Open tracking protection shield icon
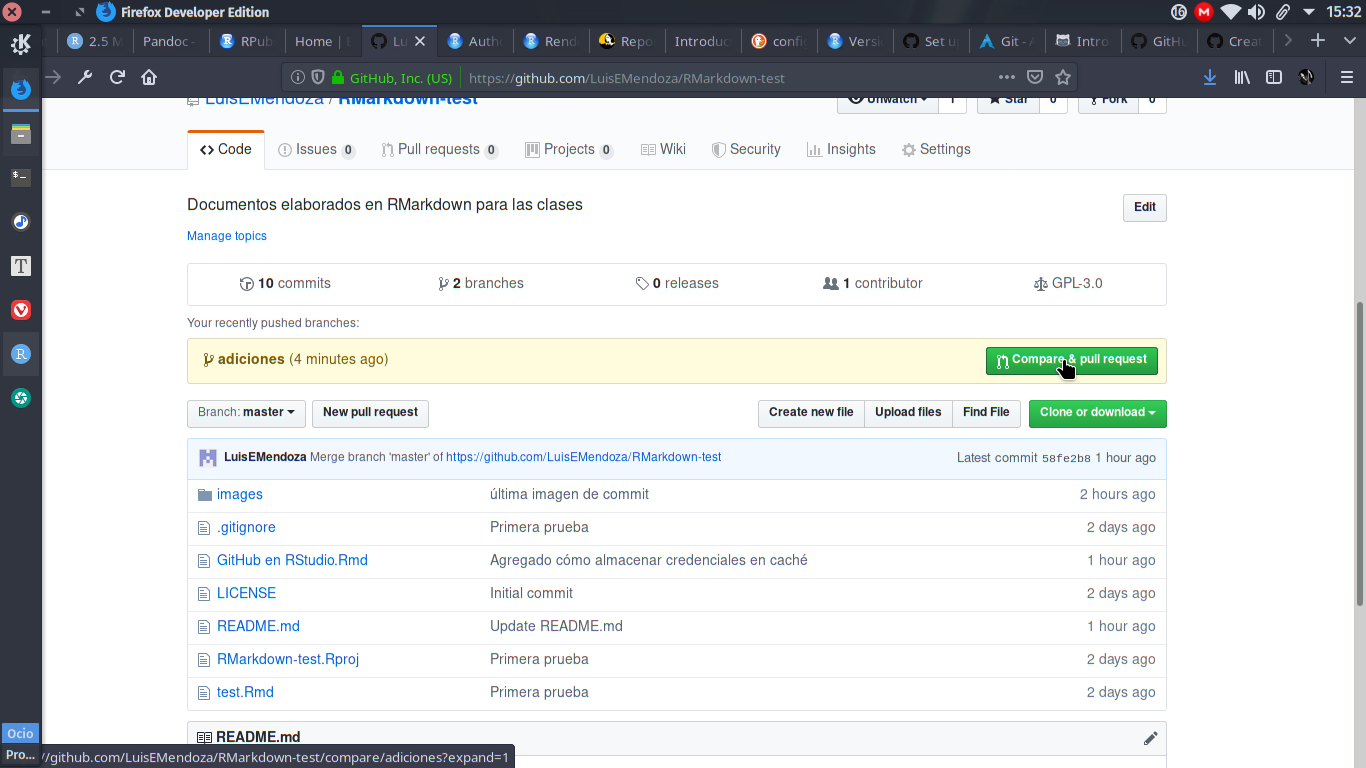The image size is (1366, 768). click(318, 77)
